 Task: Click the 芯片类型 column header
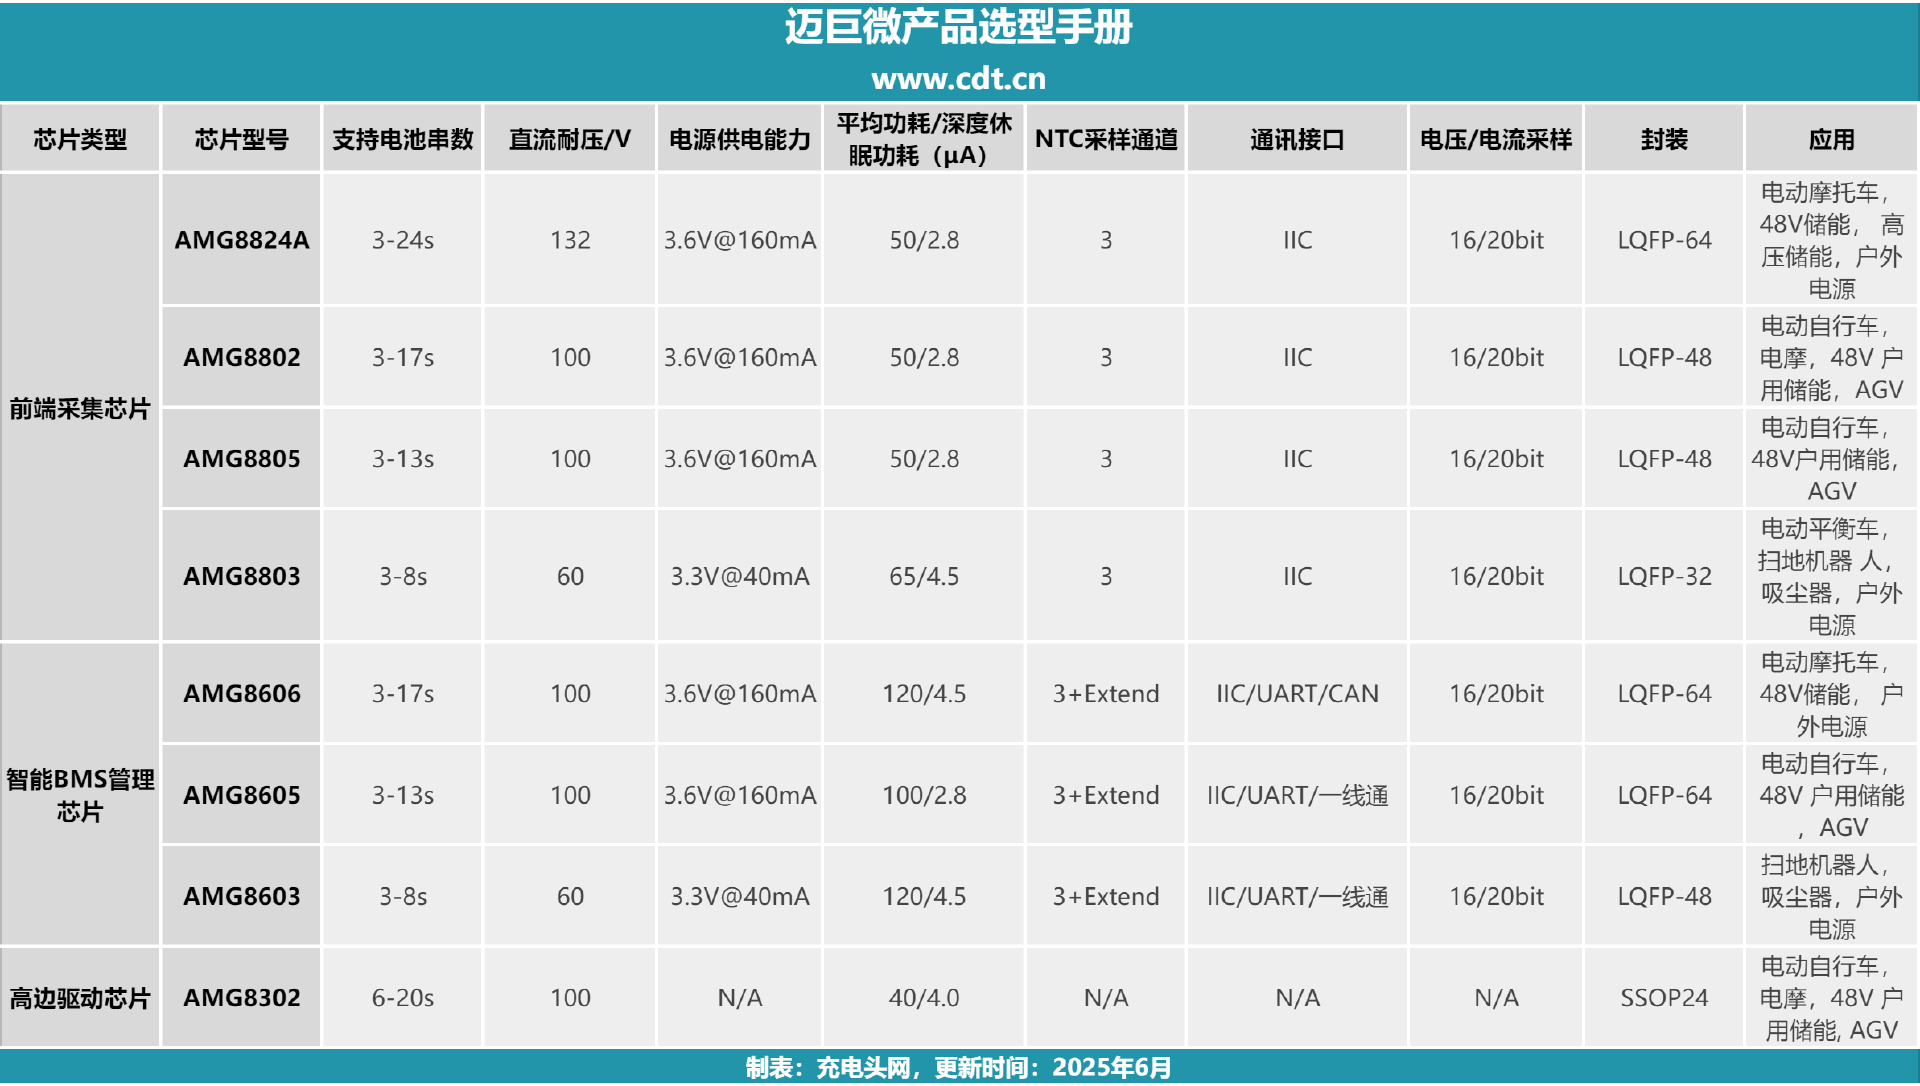pyautogui.click(x=80, y=139)
